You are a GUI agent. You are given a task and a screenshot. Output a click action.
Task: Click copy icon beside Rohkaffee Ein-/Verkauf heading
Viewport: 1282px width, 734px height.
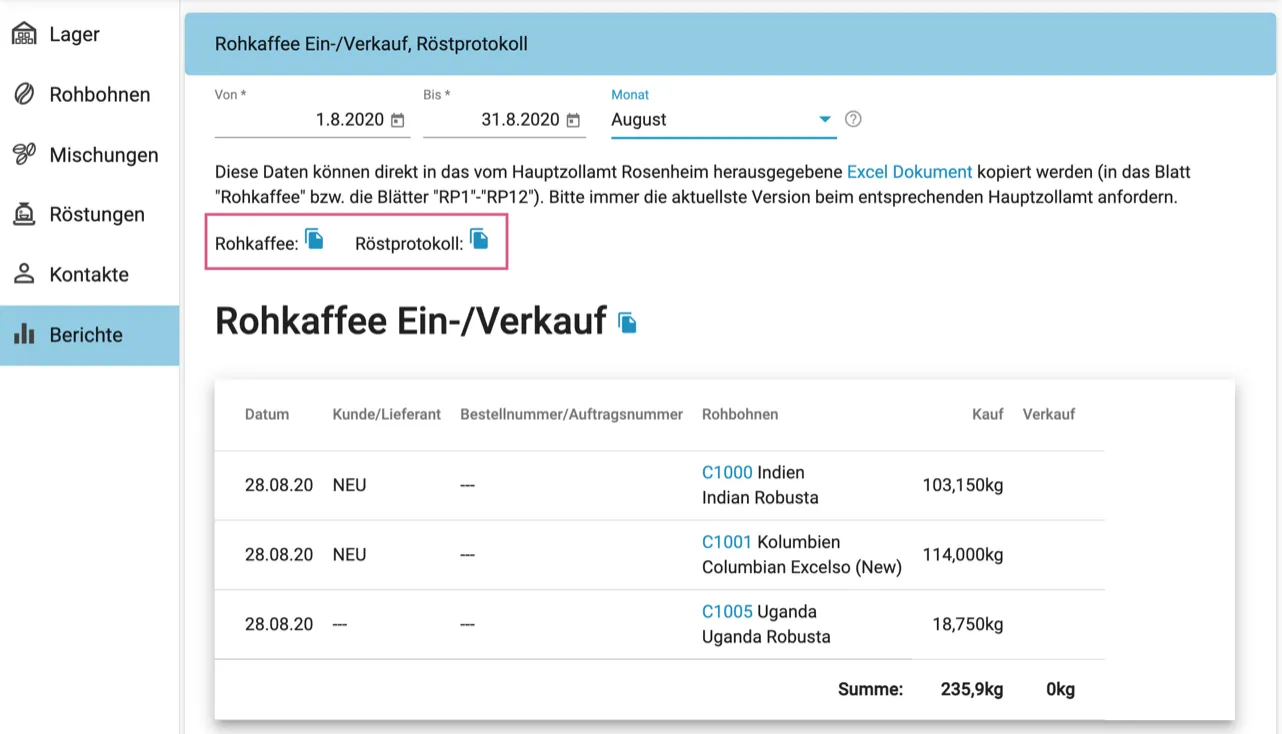click(x=627, y=322)
